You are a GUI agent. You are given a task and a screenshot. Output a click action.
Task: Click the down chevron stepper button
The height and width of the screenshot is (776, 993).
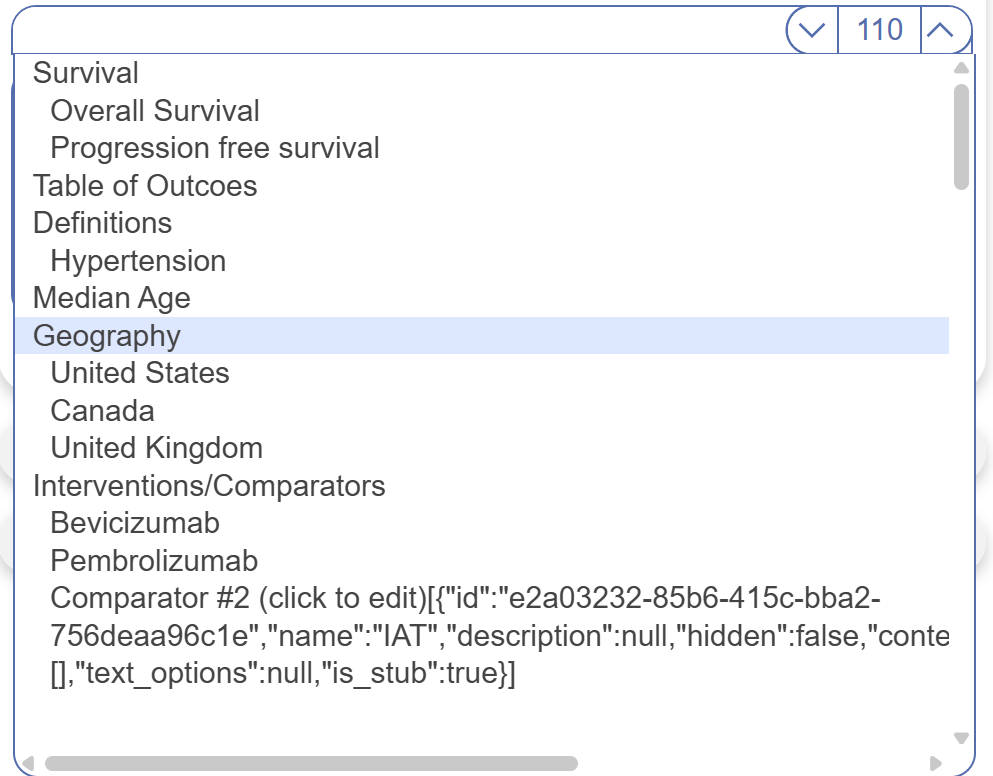click(812, 30)
